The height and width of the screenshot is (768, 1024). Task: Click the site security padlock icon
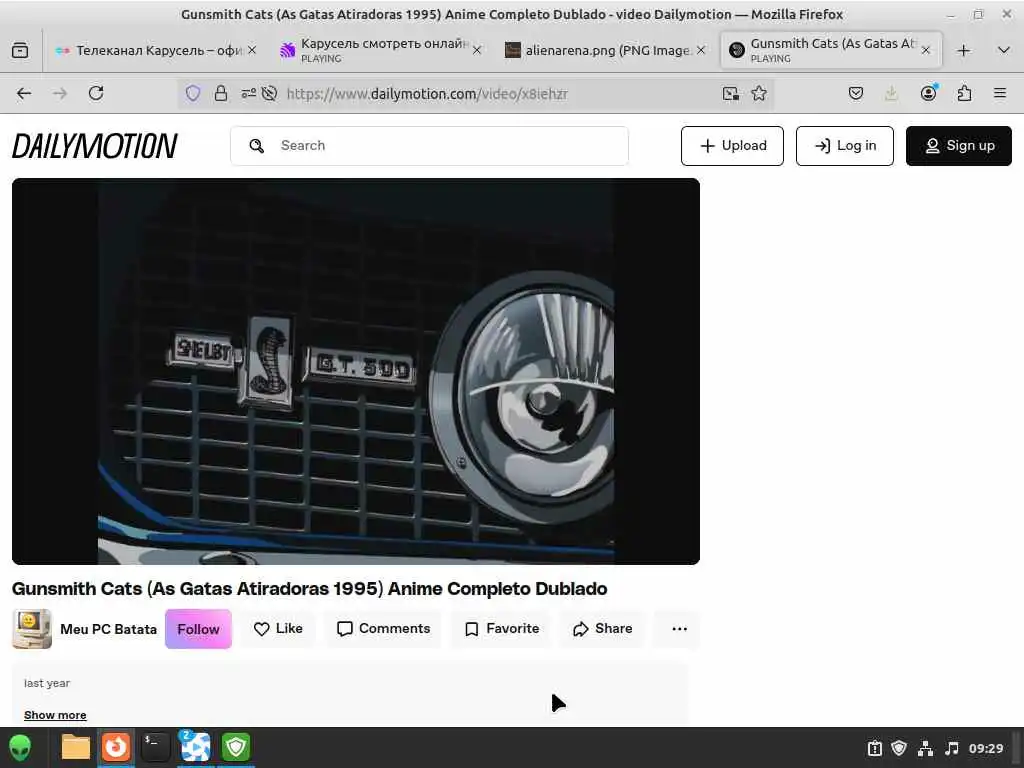tap(221, 93)
